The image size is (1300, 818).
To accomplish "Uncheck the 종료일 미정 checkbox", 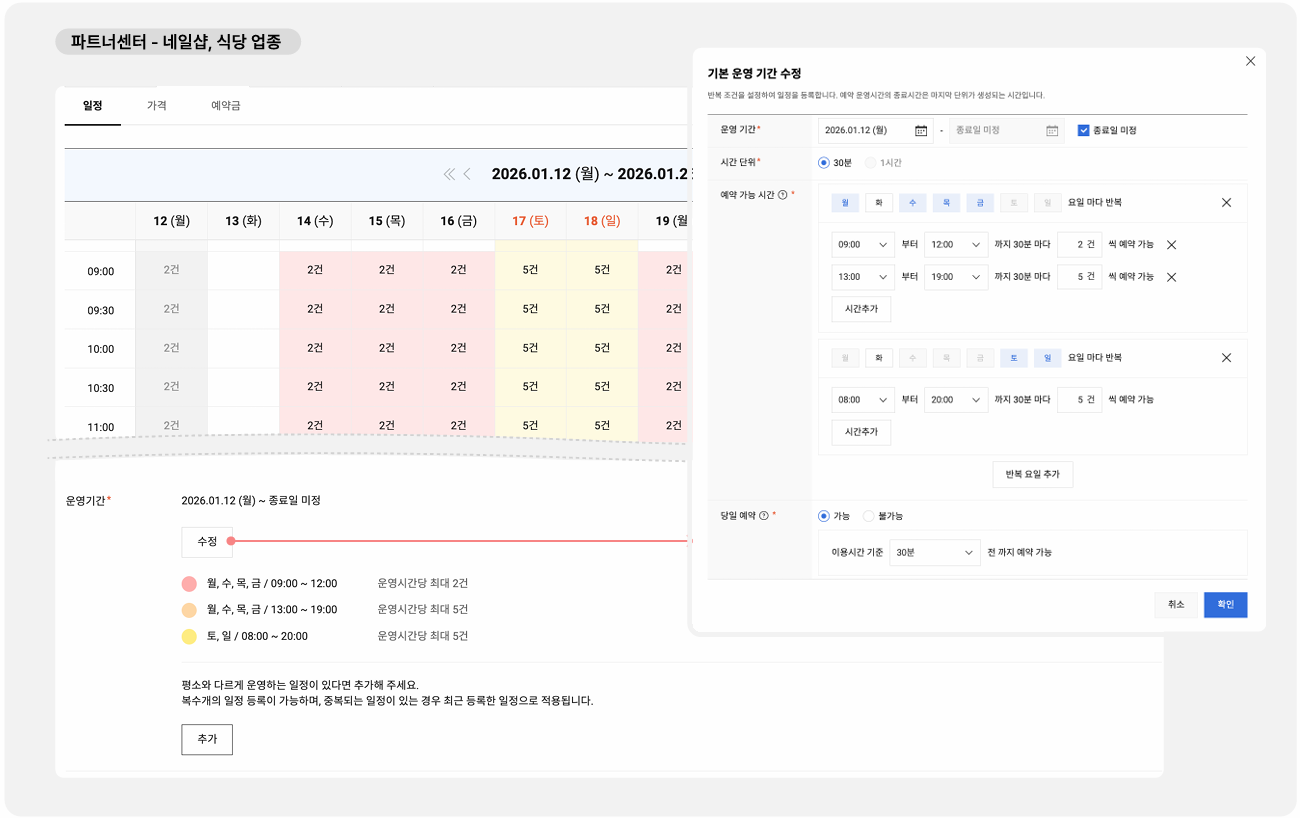I will 1083,130.
